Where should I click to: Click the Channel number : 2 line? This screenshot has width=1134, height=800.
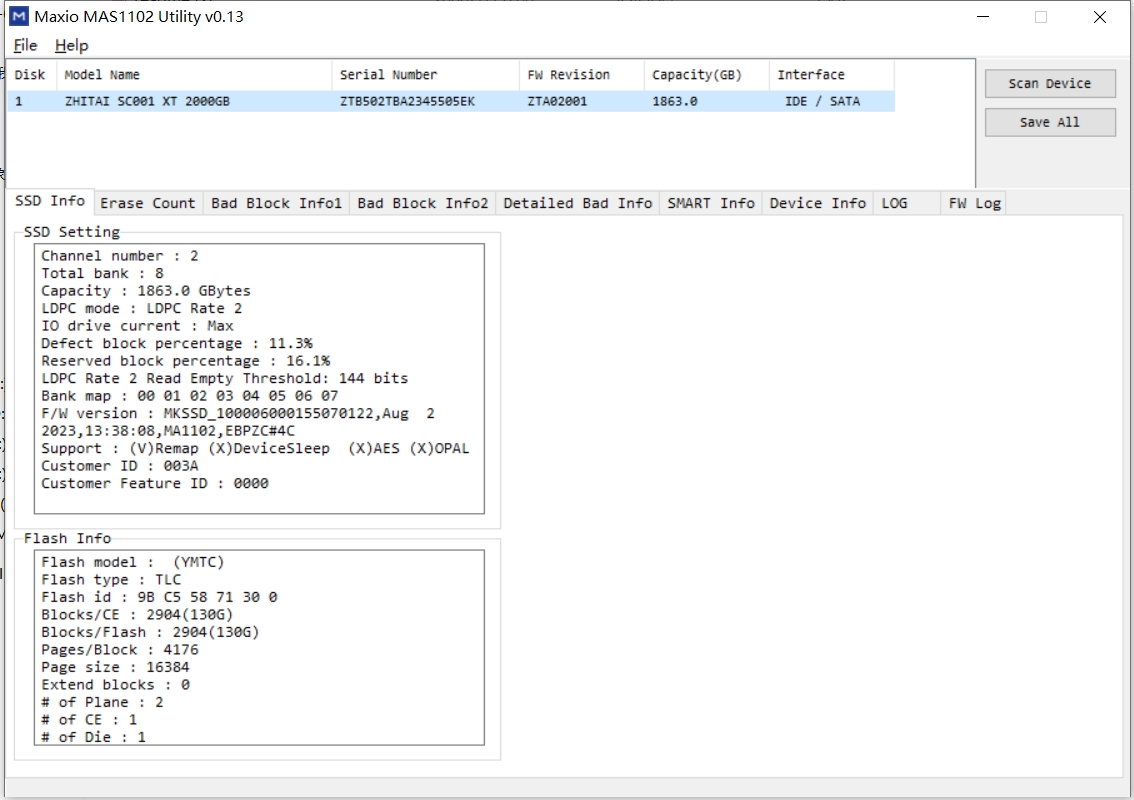[119, 256]
